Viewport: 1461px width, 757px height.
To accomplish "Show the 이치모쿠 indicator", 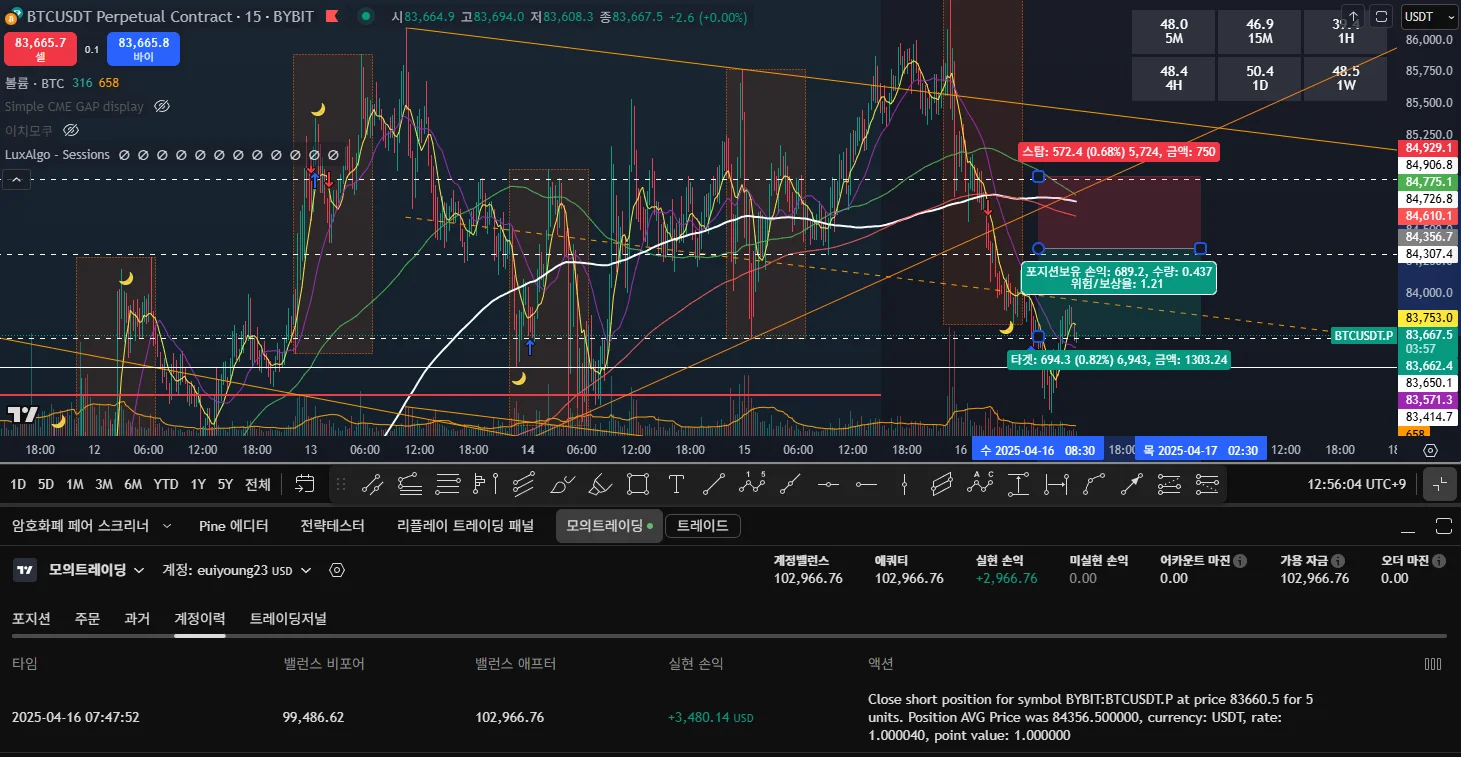I will [71, 130].
